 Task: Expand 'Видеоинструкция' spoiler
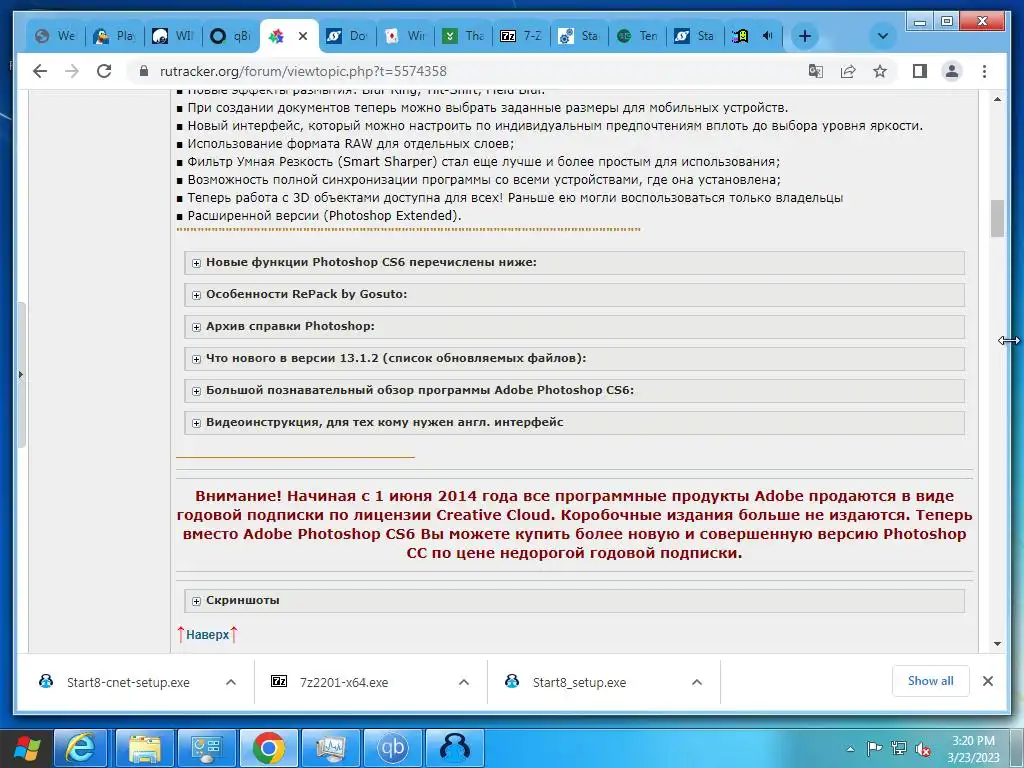coord(574,423)
